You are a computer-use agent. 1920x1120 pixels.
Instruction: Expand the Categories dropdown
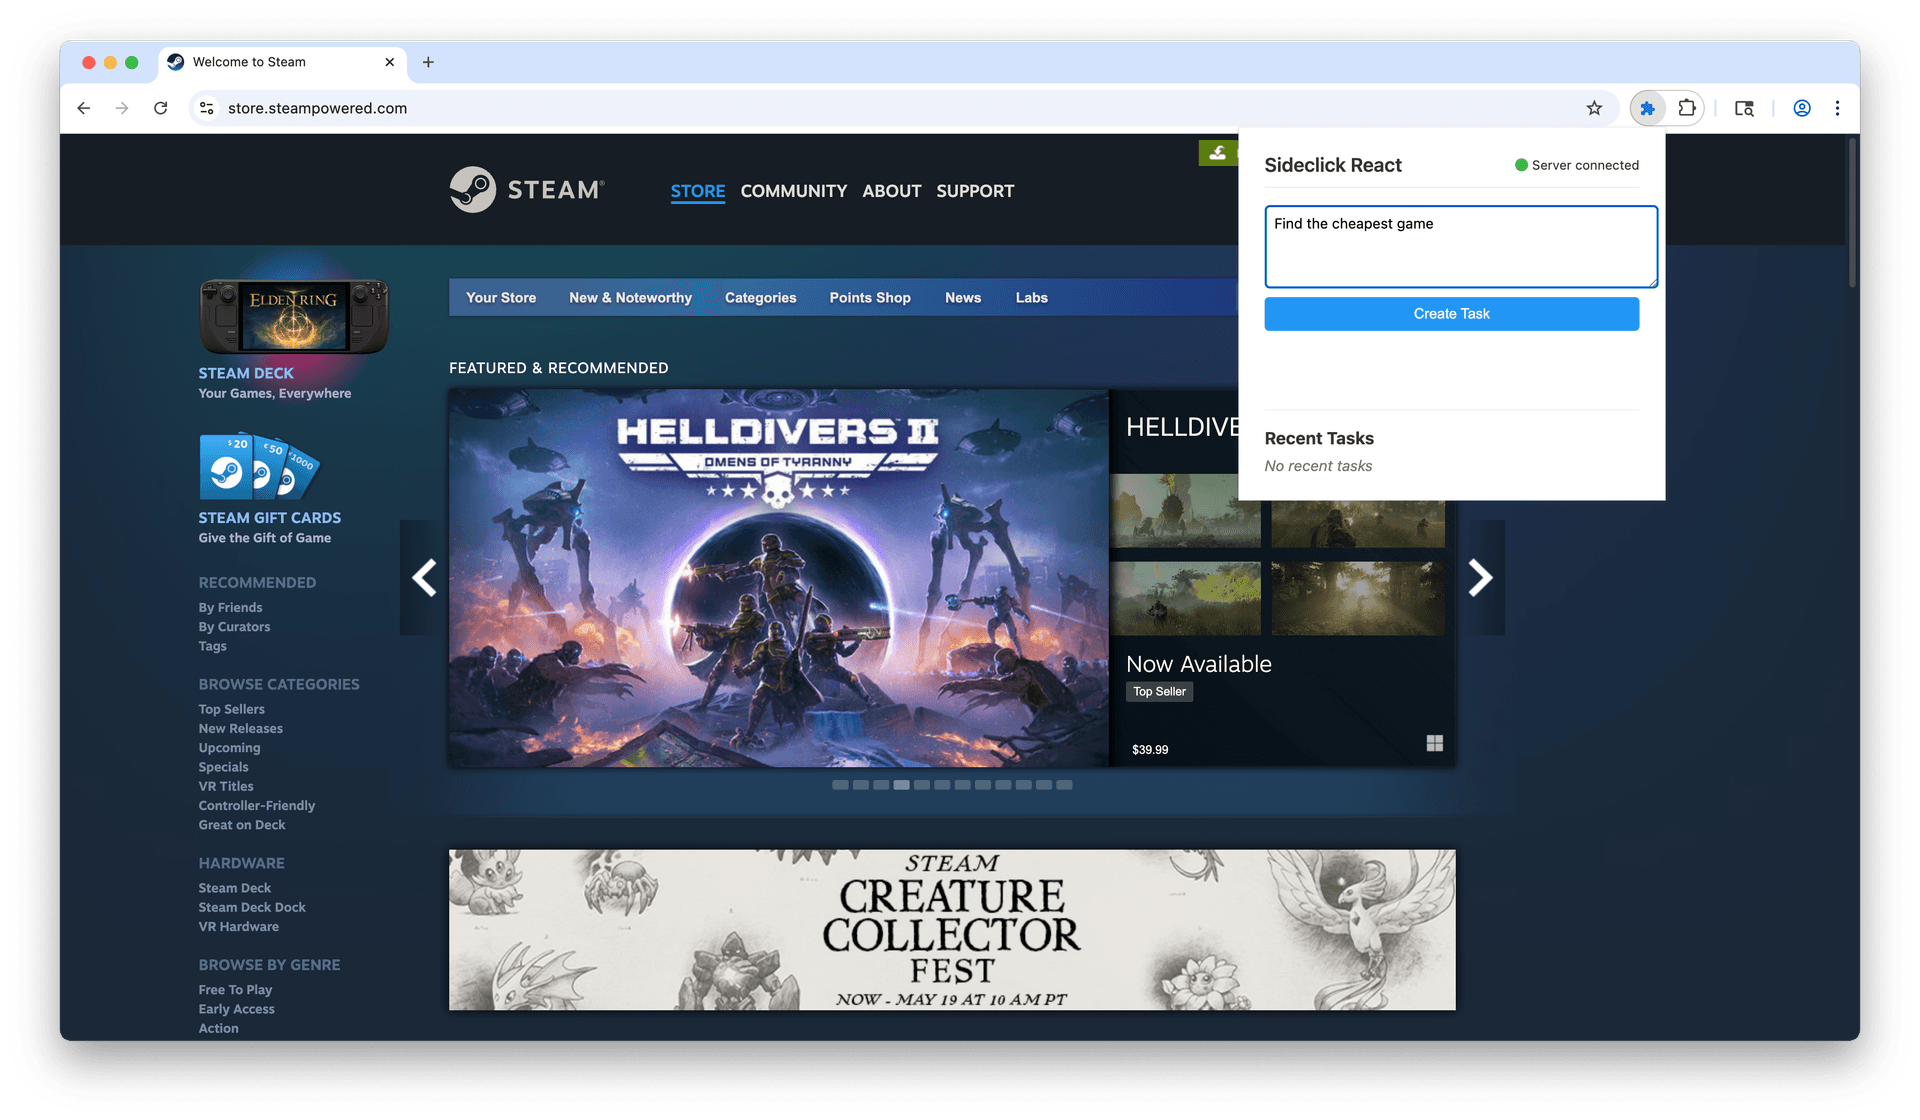(761, 298)
